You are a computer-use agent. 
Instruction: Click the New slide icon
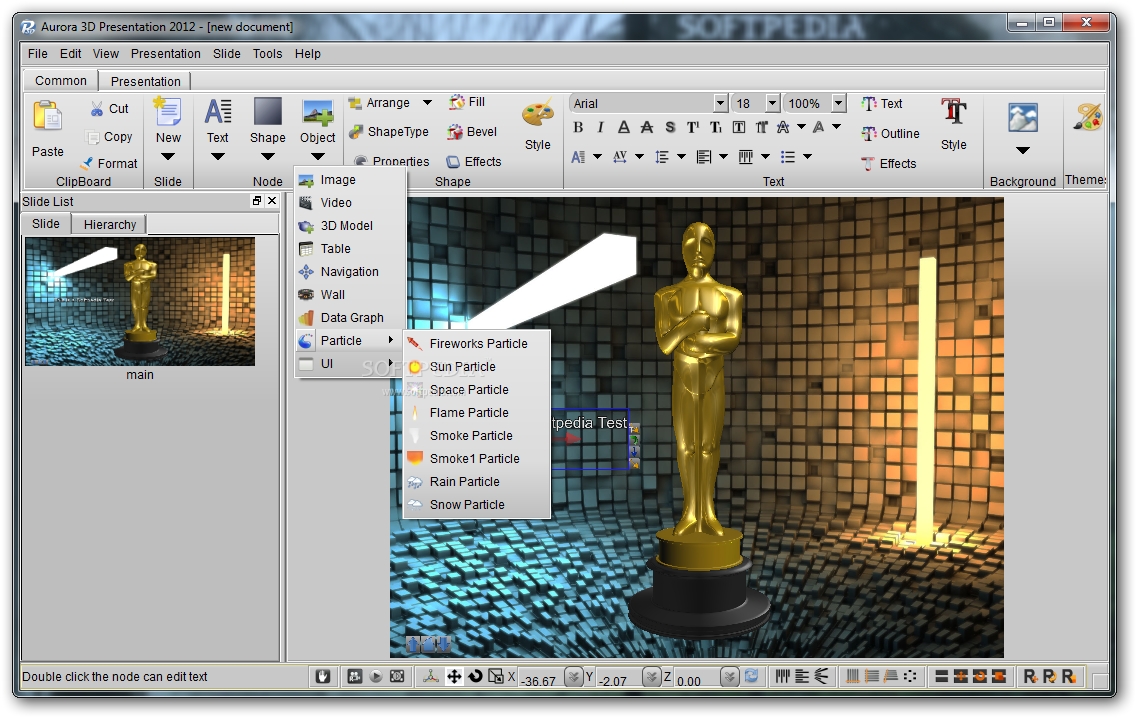168,112
